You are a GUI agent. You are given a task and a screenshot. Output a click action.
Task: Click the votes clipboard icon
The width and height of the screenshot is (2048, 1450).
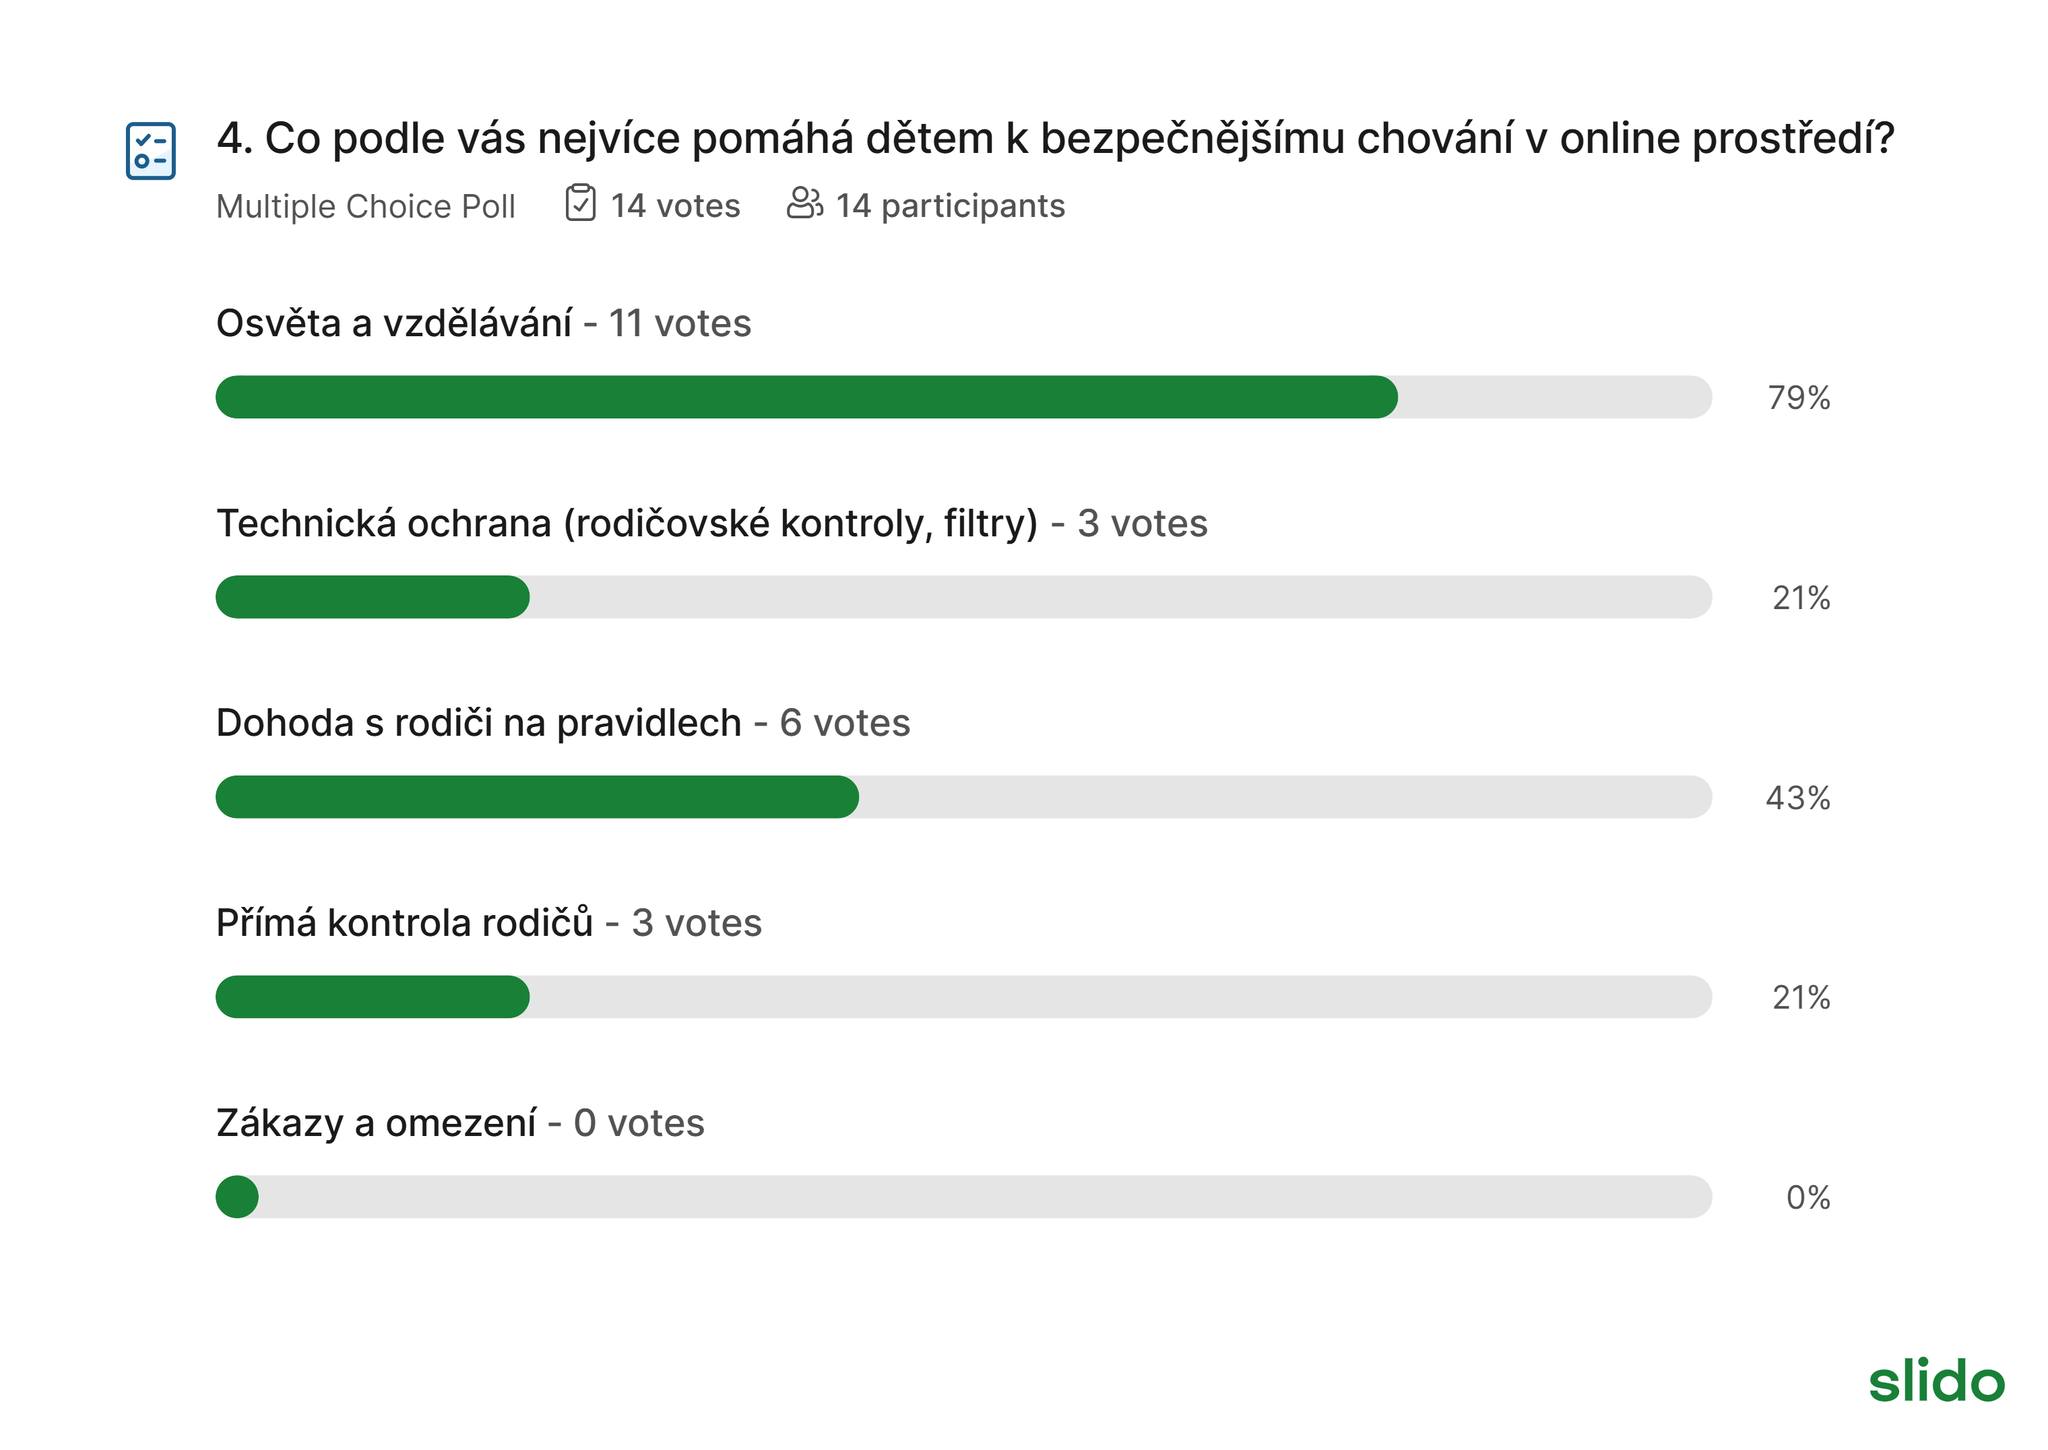(580, 203)
